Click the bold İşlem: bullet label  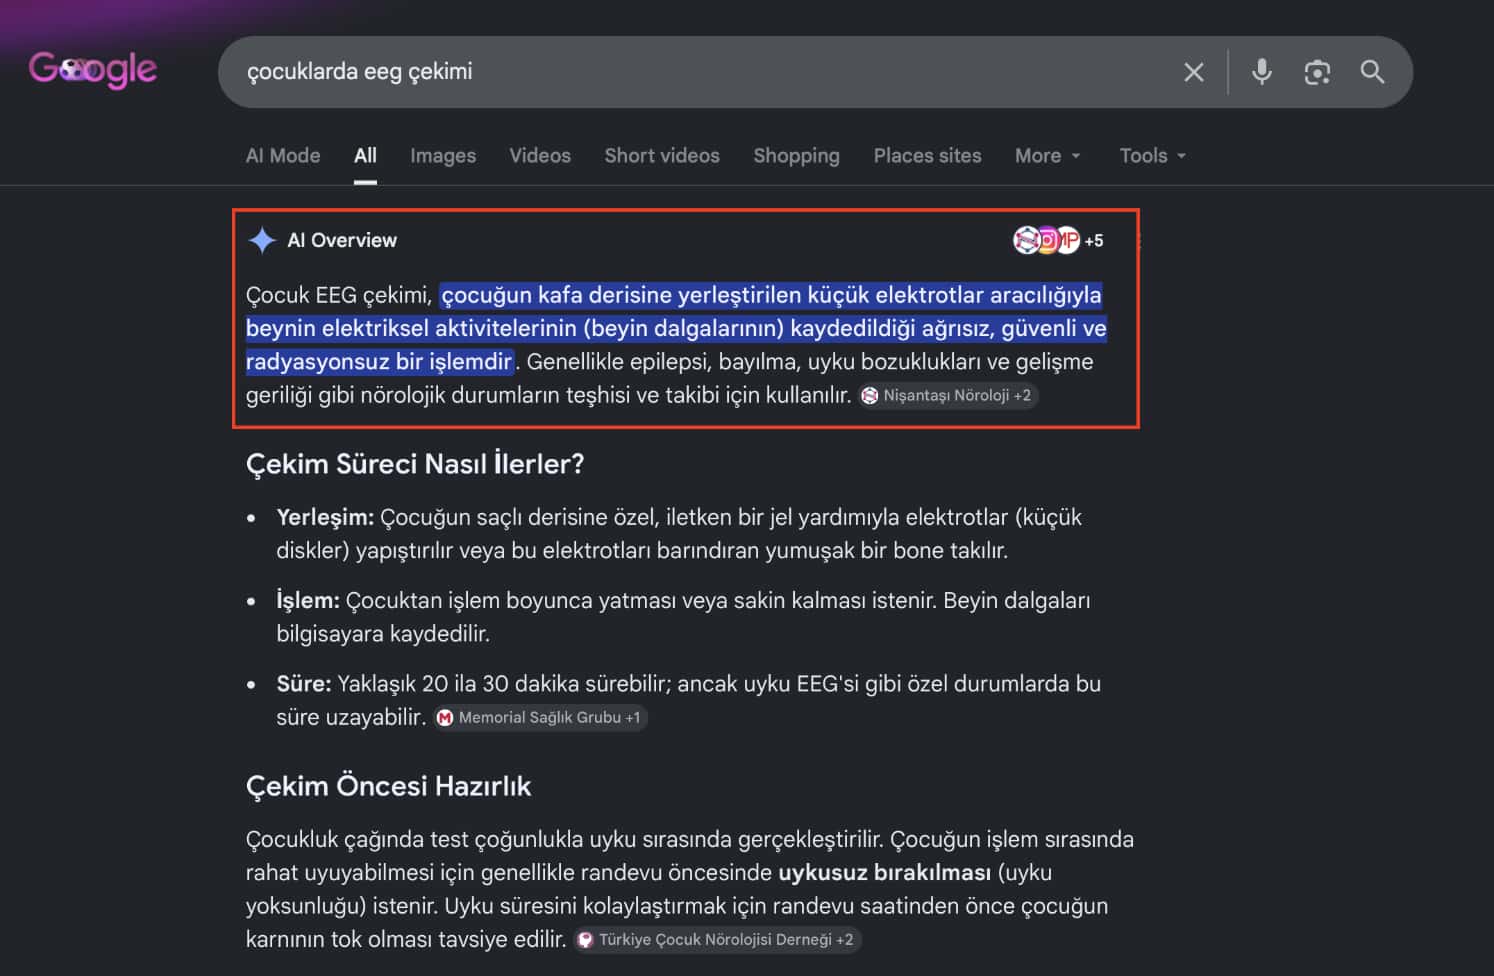pos(308,600)
